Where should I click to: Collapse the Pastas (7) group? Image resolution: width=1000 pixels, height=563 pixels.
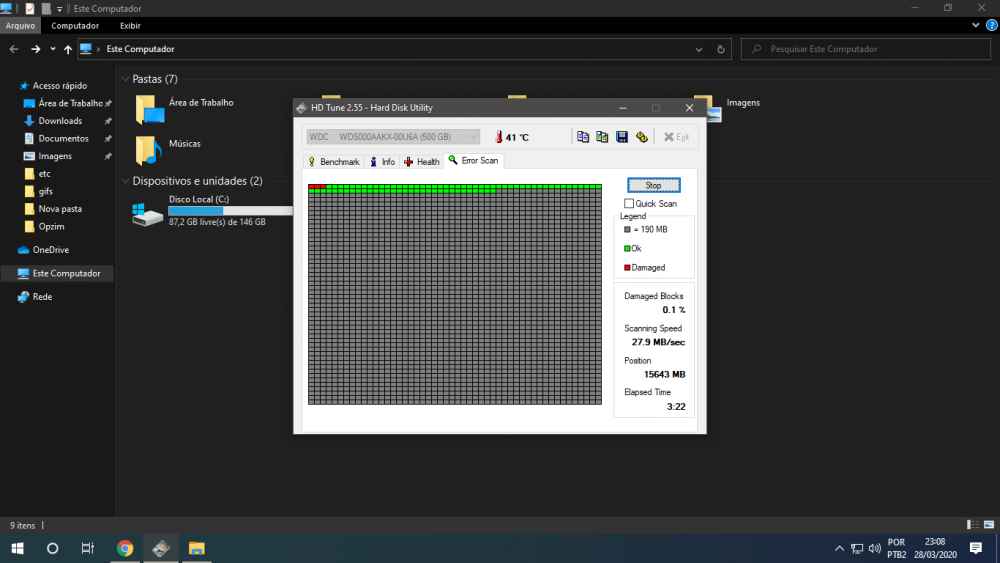pyautogui.click(x=125, y=79)
